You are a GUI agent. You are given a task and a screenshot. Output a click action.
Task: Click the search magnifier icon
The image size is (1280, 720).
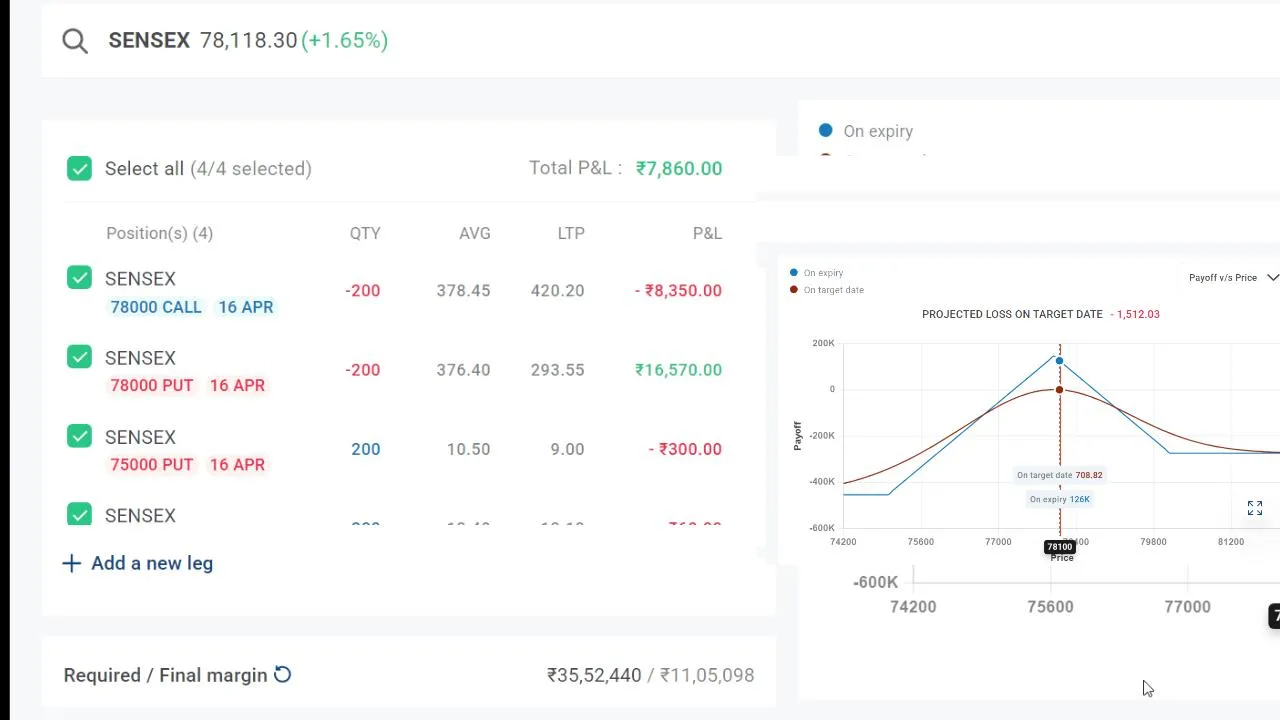[x=75, y=41]
